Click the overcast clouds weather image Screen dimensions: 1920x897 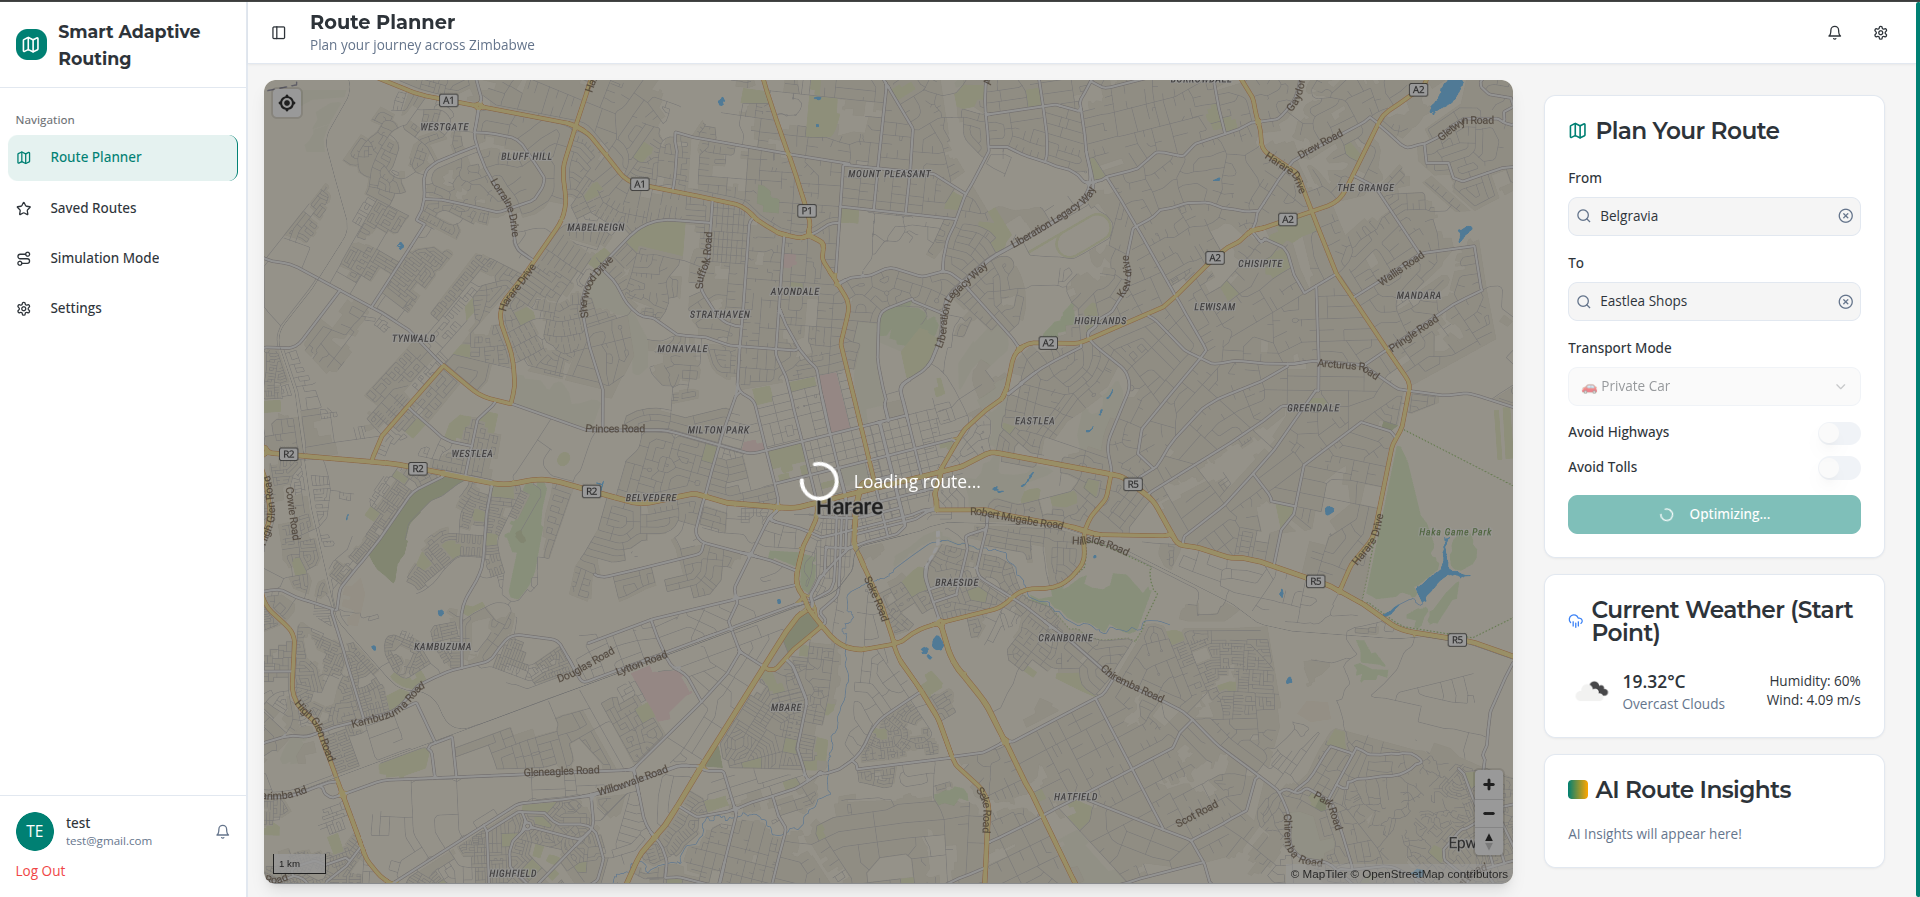[1592, 690]
